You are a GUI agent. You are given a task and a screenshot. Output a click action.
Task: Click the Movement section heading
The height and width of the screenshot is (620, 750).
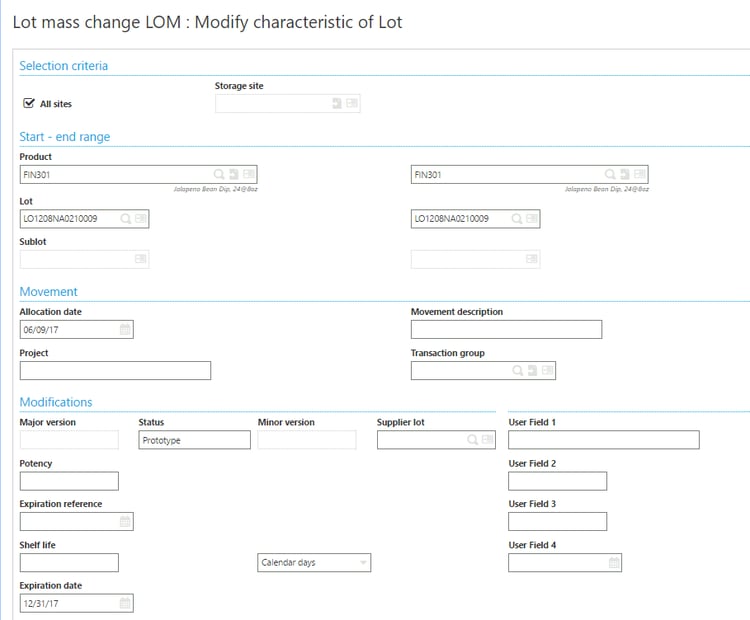point(48,291)
